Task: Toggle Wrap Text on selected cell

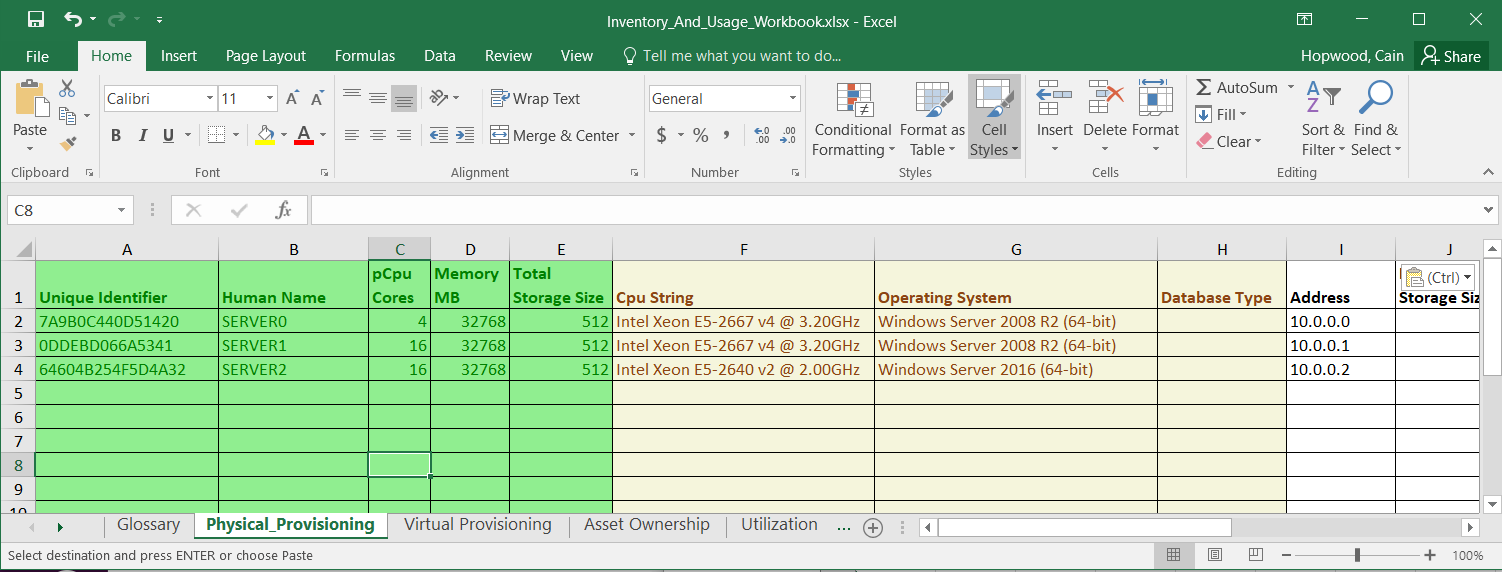Action: 535,98
